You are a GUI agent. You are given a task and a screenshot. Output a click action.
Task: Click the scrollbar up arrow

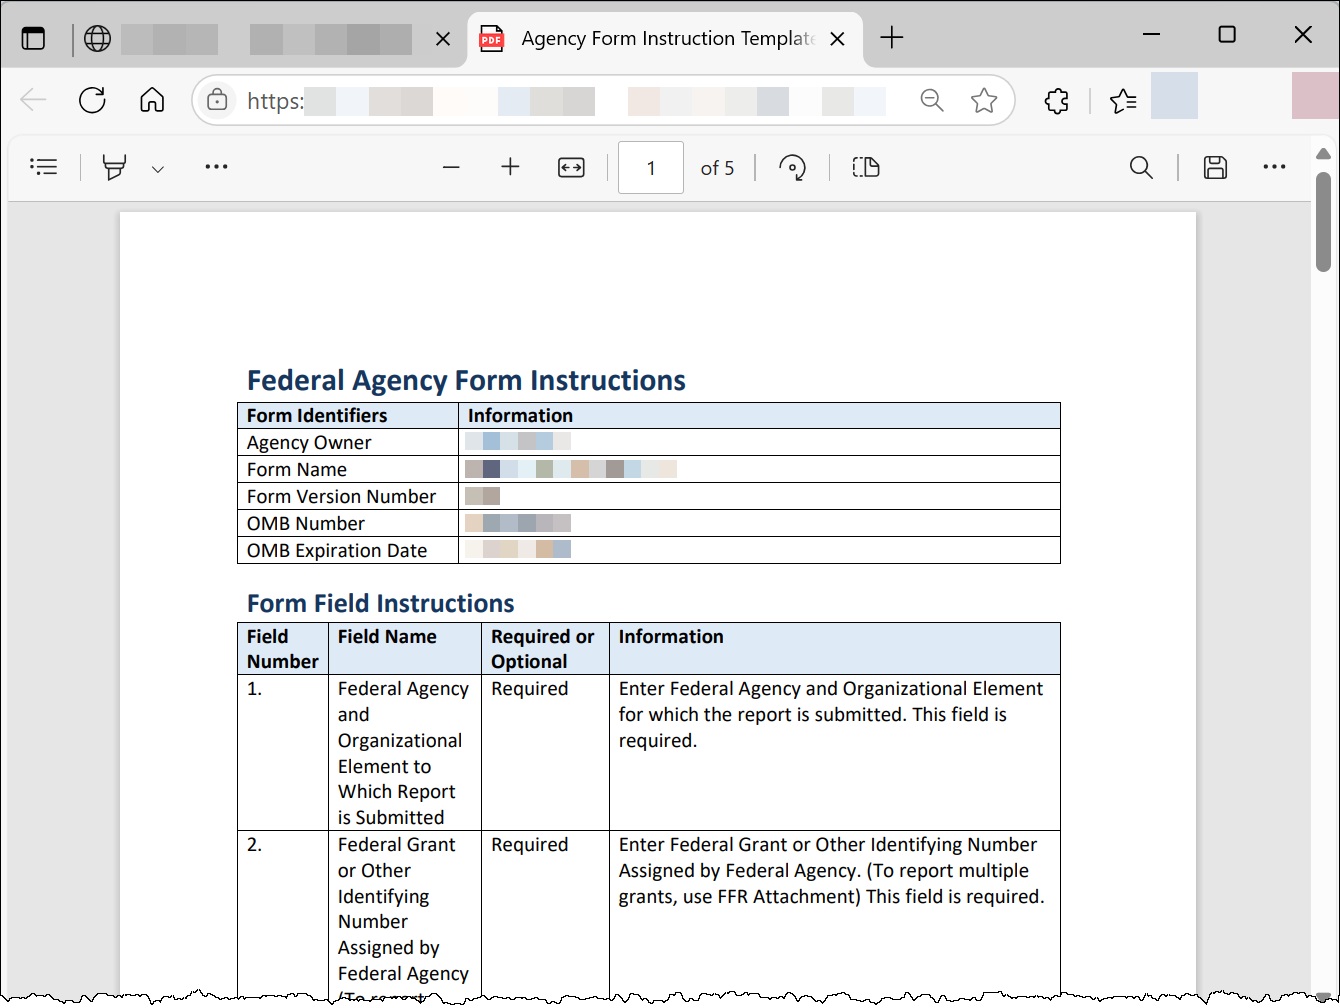[x=1323, y=153]
